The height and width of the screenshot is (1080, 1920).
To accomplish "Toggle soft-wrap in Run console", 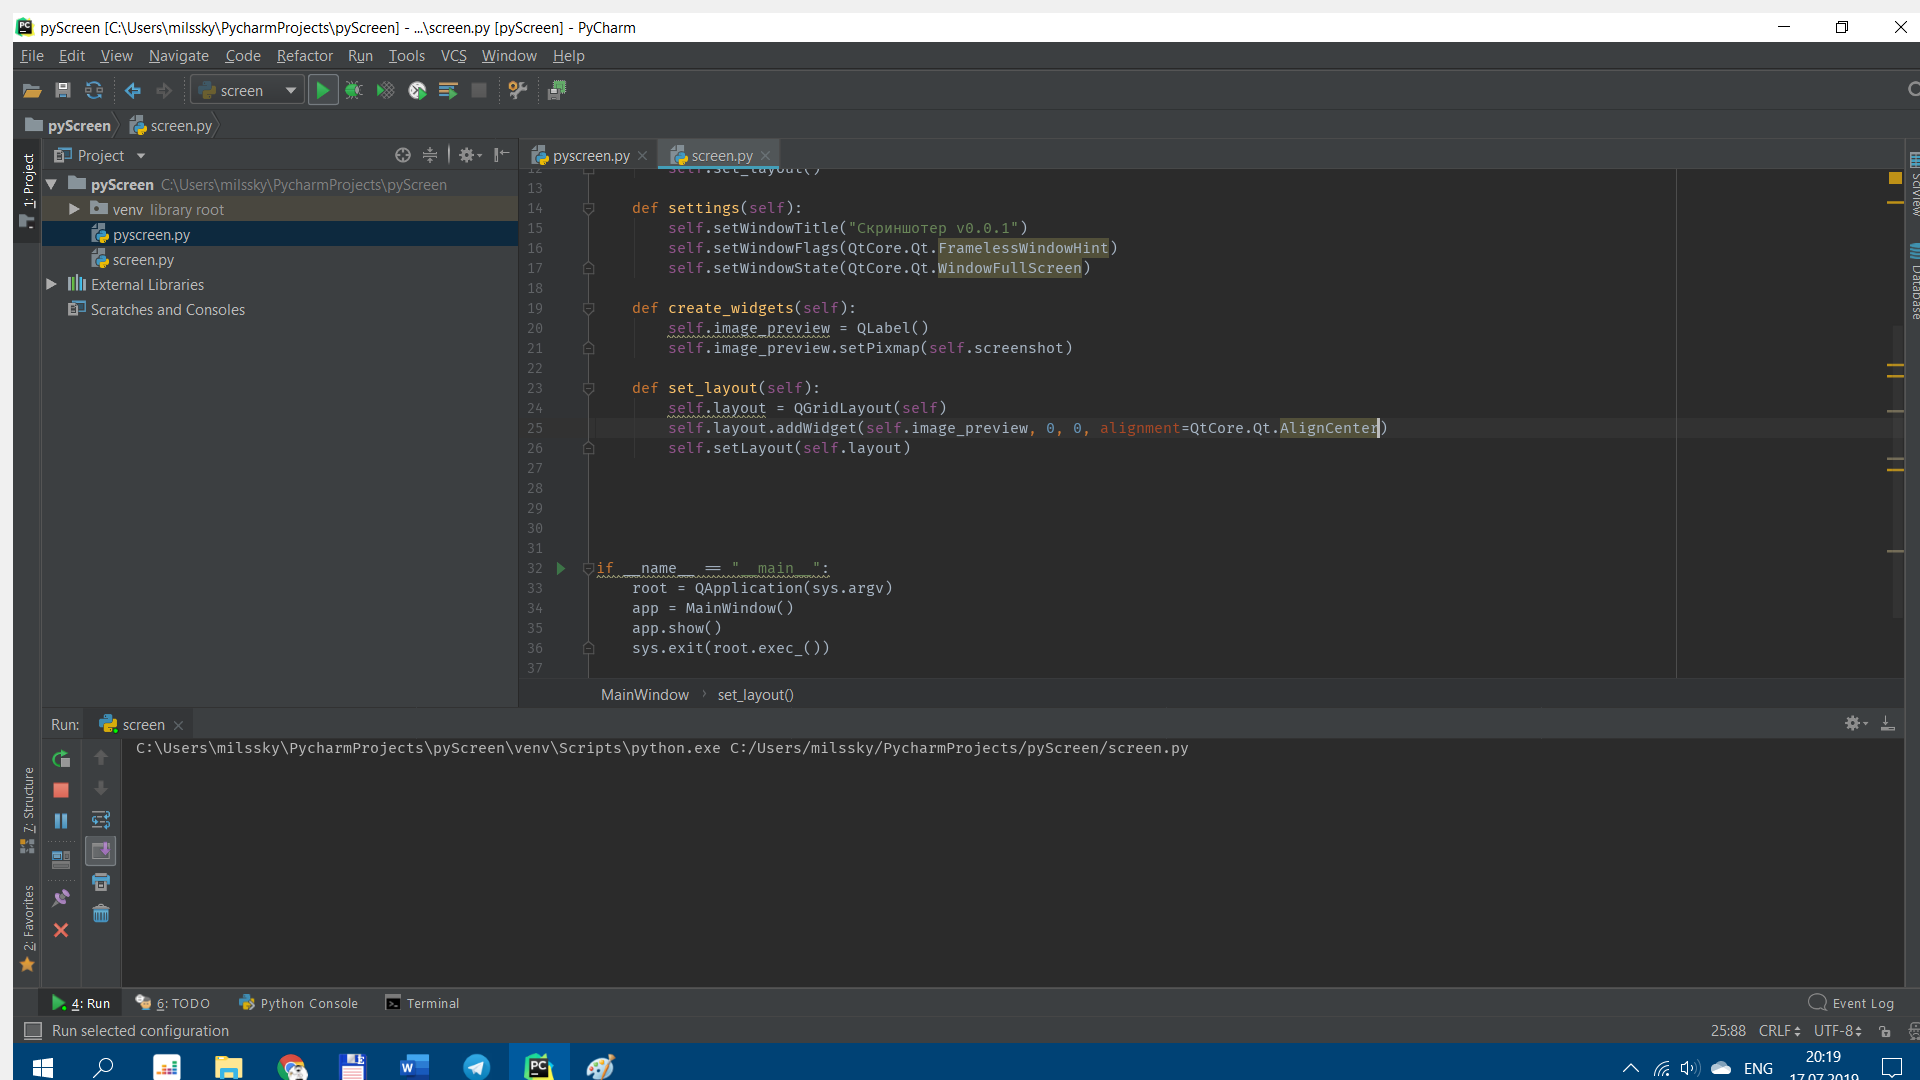I will pyautogui.click(x=101, y=820).
